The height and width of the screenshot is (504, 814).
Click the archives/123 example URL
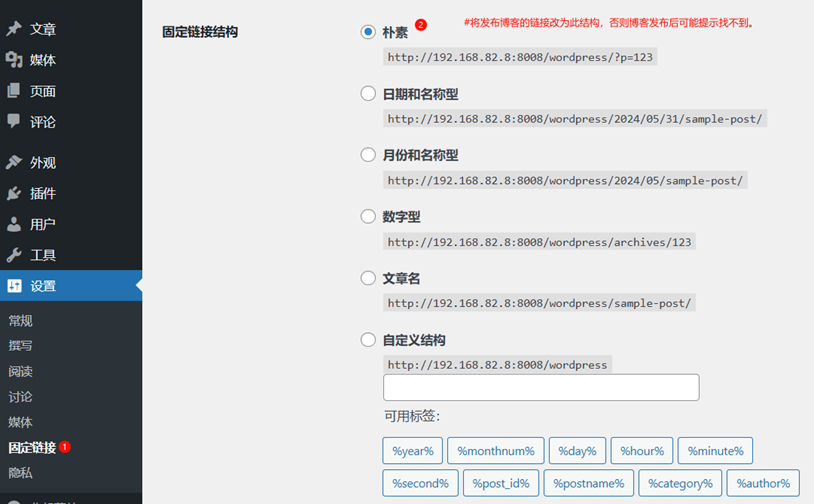point(539,242)
